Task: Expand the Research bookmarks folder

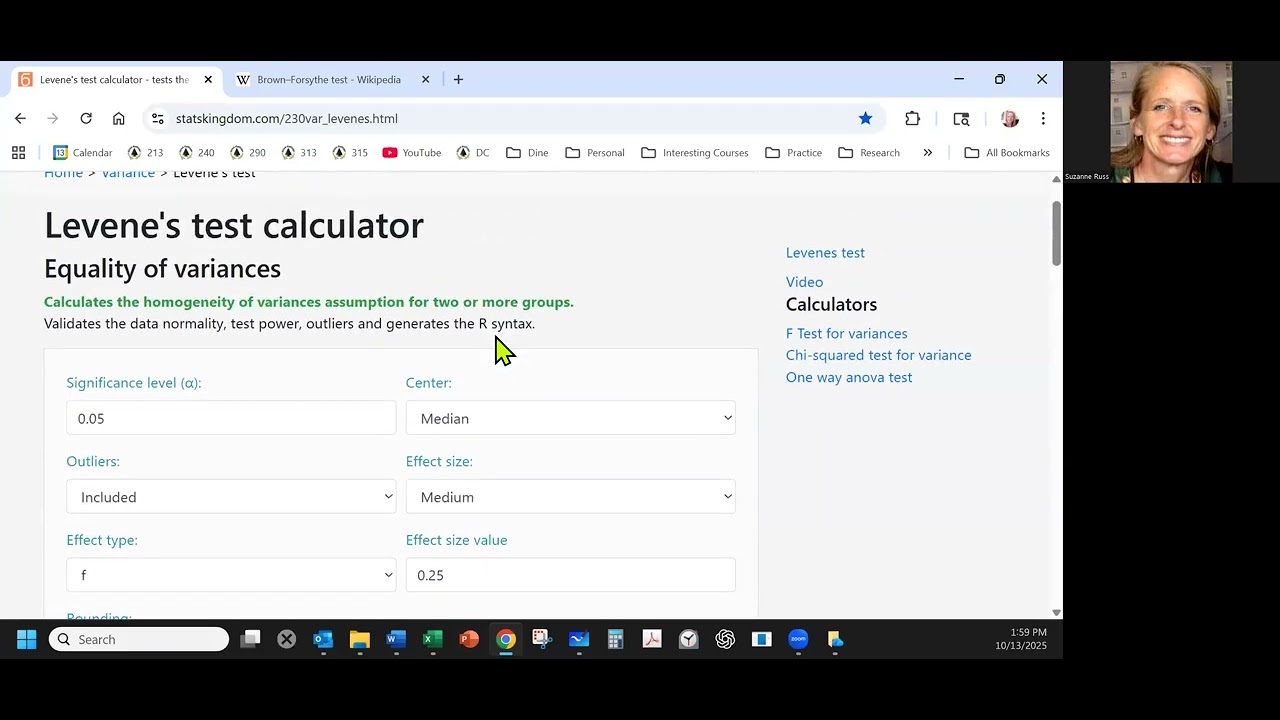Action: pyautogui.click(x=869, y=153)
